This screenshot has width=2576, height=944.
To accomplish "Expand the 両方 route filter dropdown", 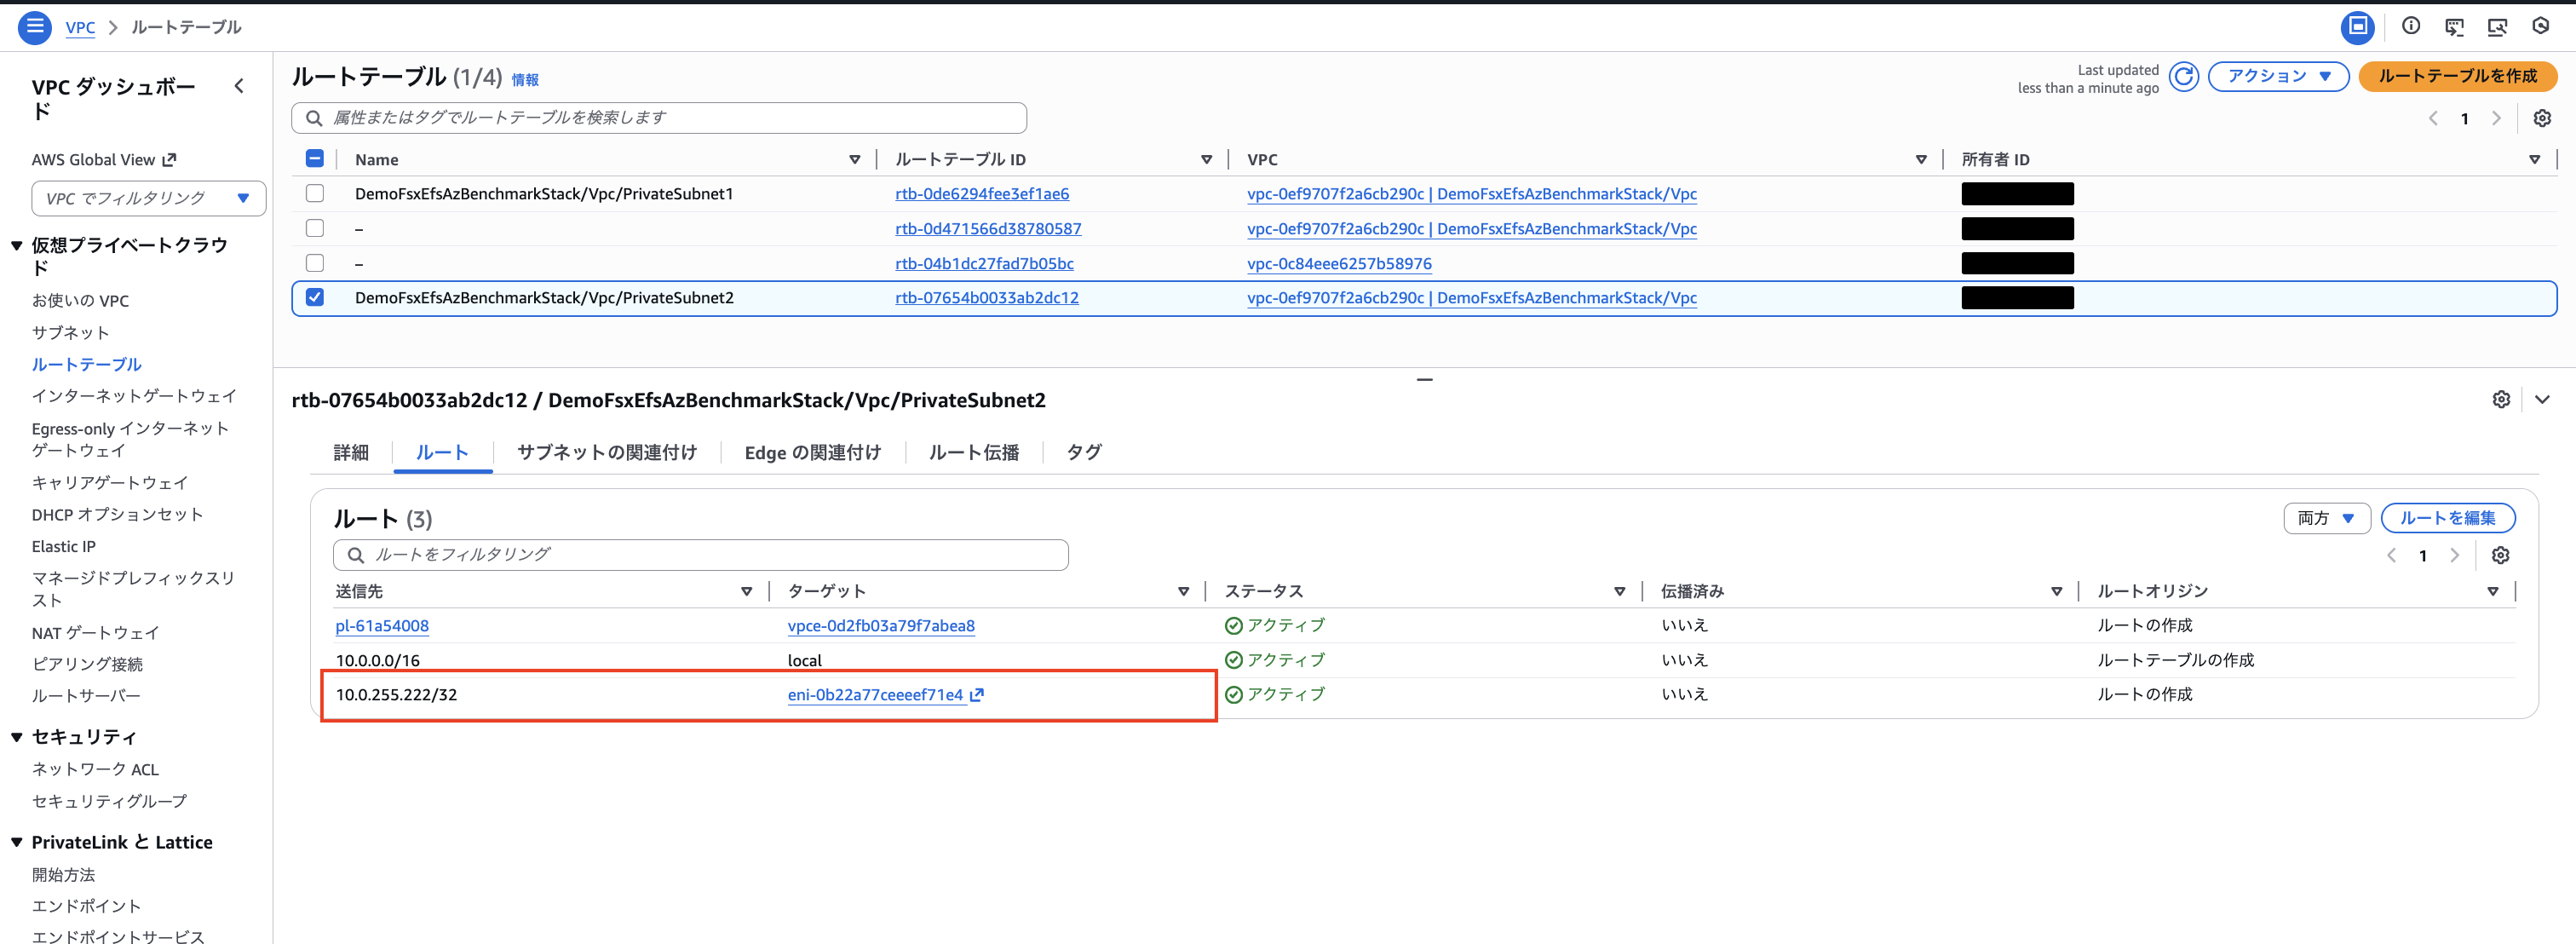I will pos(2326,518).
